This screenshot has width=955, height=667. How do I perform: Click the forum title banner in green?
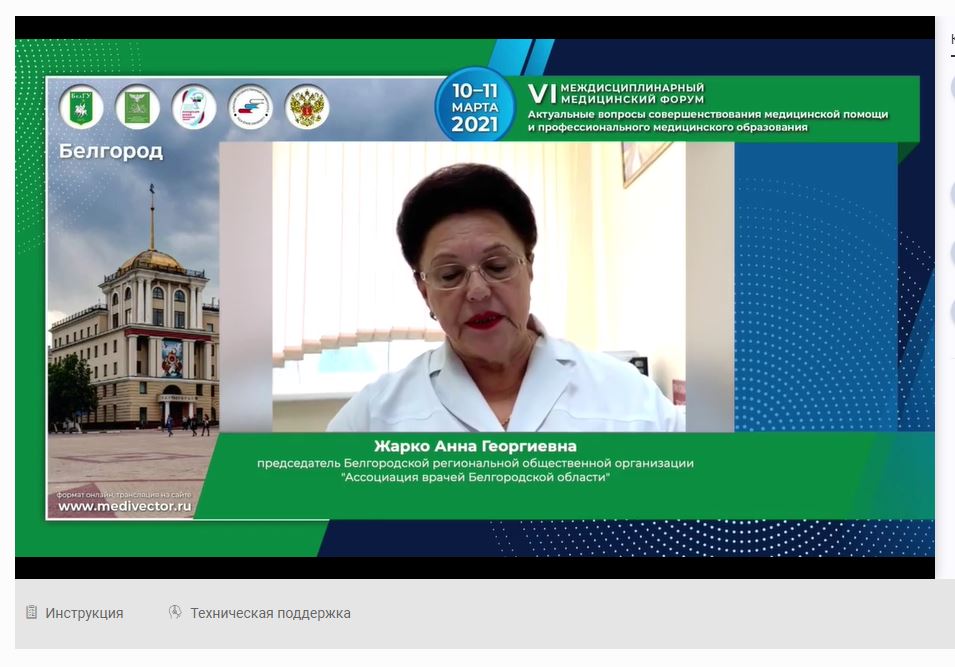(708, 108)
